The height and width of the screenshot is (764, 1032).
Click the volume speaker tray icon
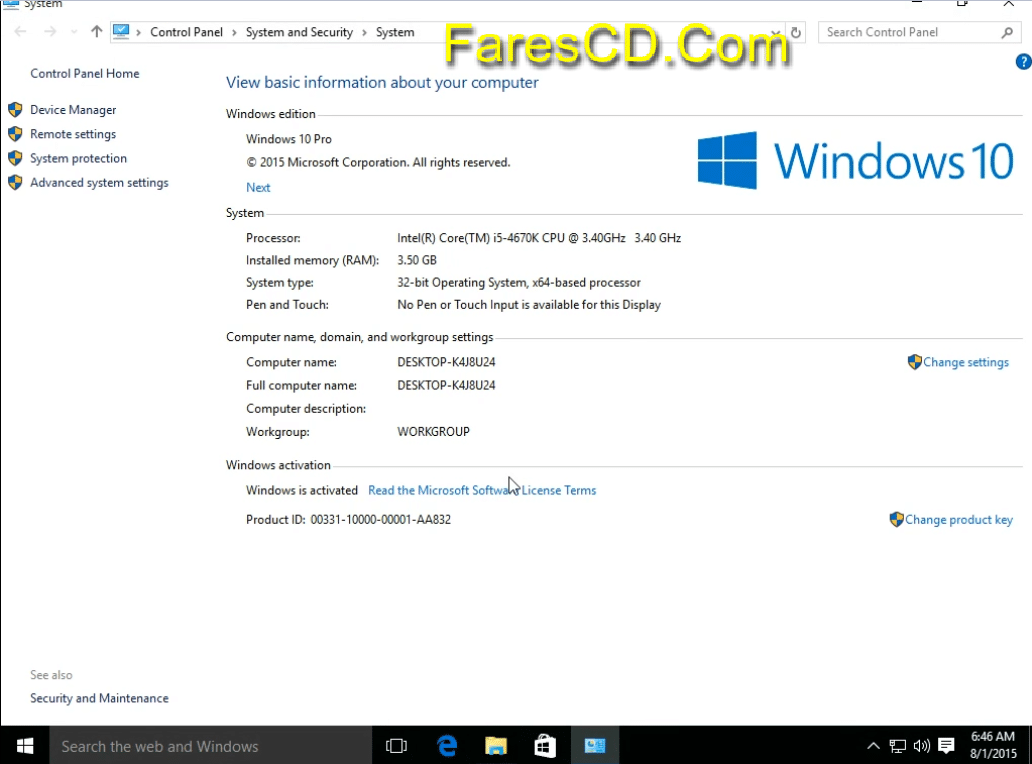click(921, 746)
